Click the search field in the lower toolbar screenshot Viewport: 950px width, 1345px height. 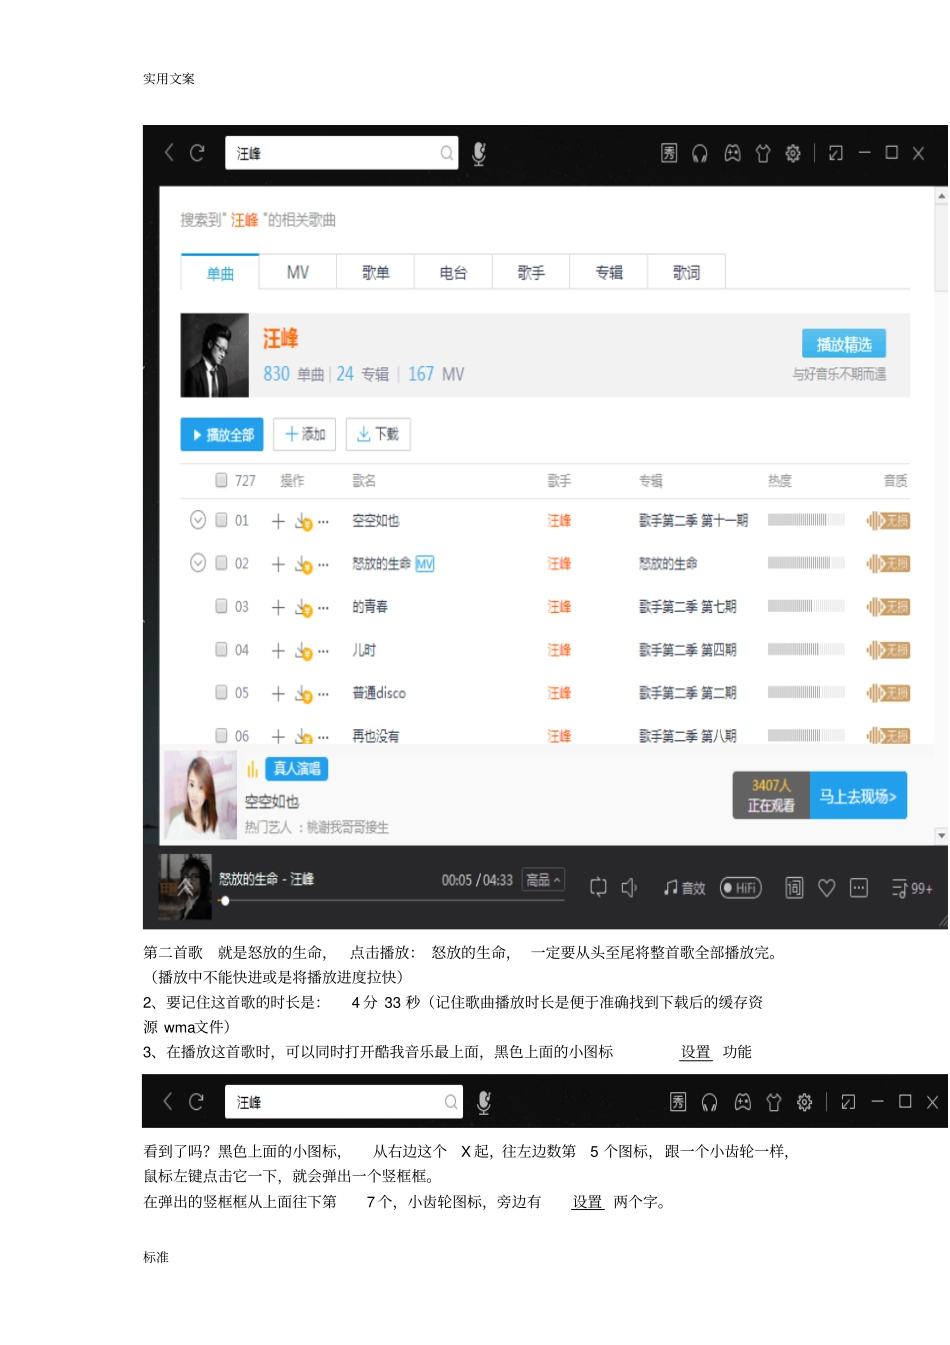tap(344, 1102)
